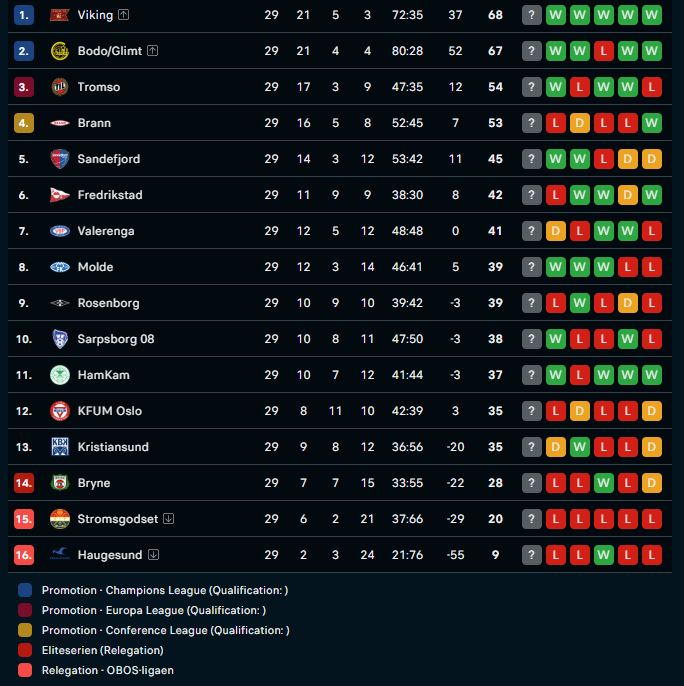Click the Tromso team badge
Image resolution: width=684 pixels, height=686 pixels.
[x=59, y=87]
